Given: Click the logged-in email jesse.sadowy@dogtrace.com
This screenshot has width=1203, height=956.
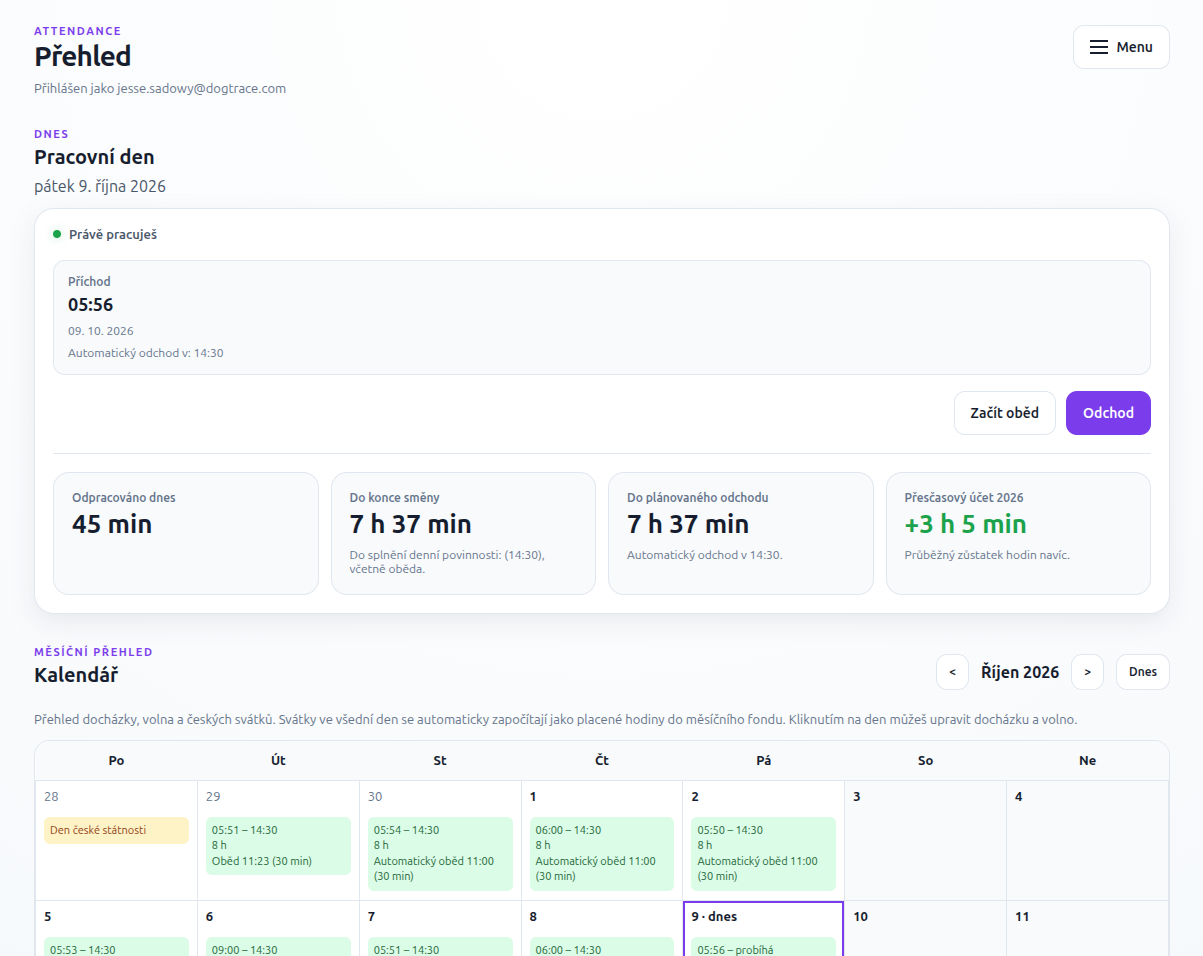Looking at the screenshot, I should (x=202, y=88).
